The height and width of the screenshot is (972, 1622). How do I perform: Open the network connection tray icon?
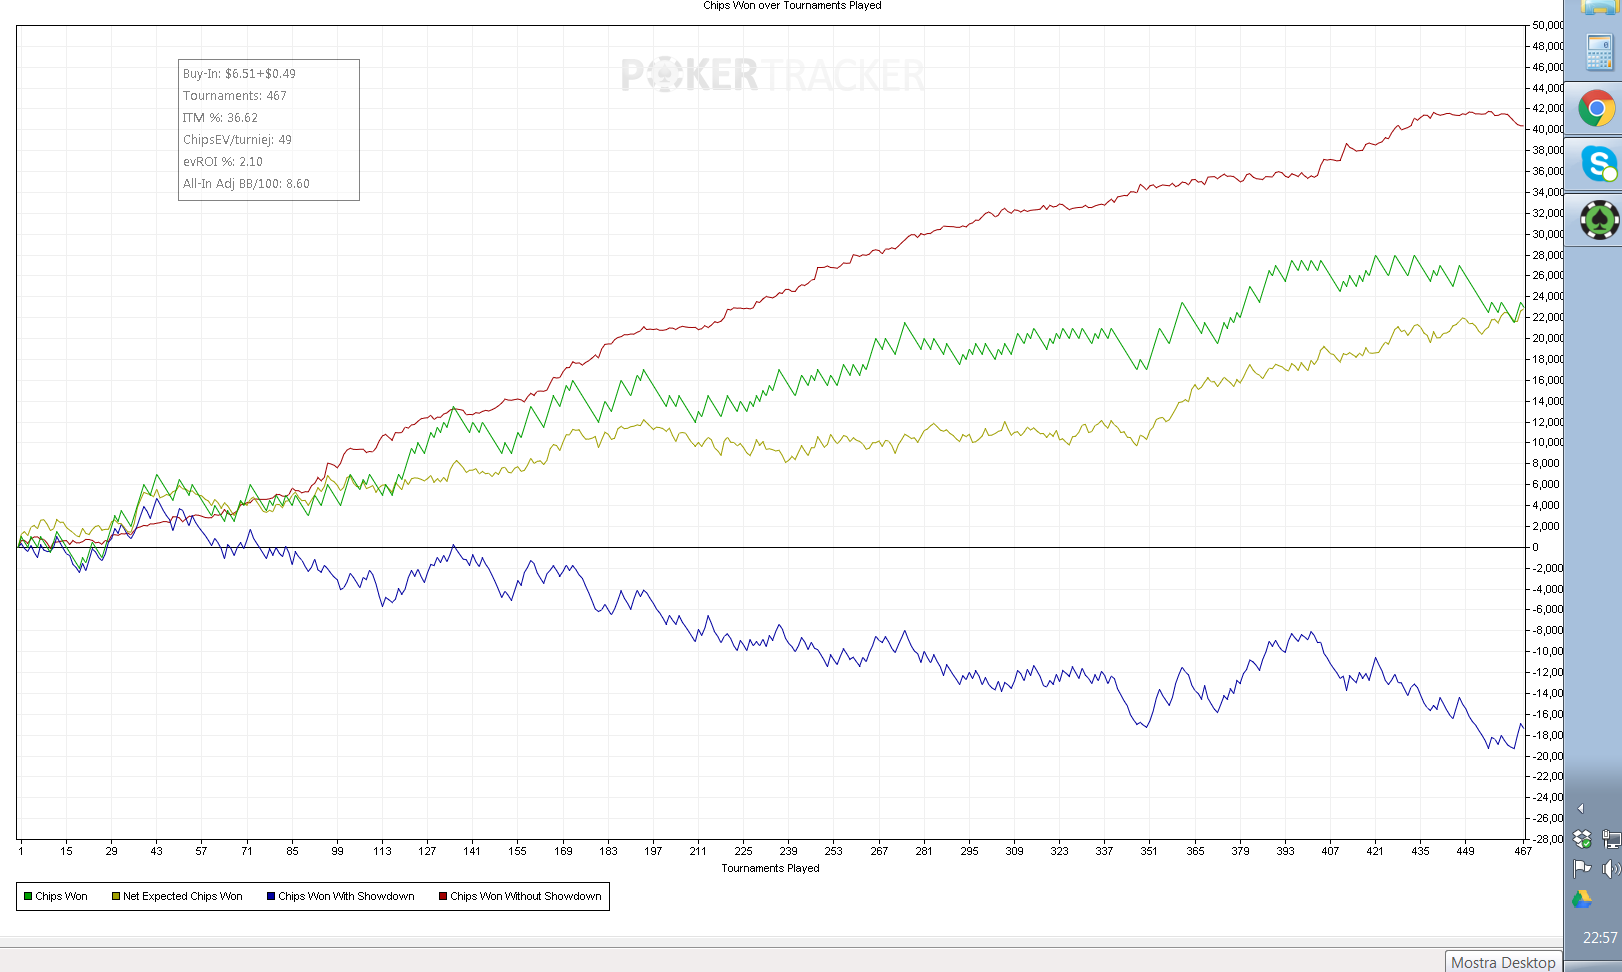(x=1610, y=839)
